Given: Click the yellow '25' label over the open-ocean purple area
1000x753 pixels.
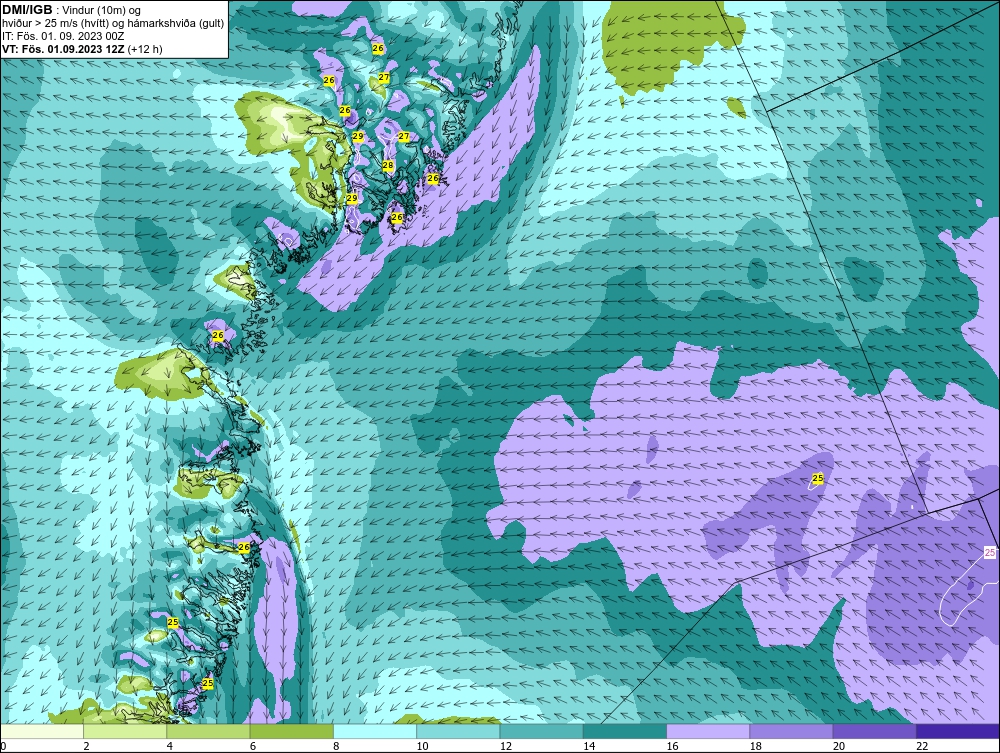Looking at the screenshot, I should coord(818,478).
